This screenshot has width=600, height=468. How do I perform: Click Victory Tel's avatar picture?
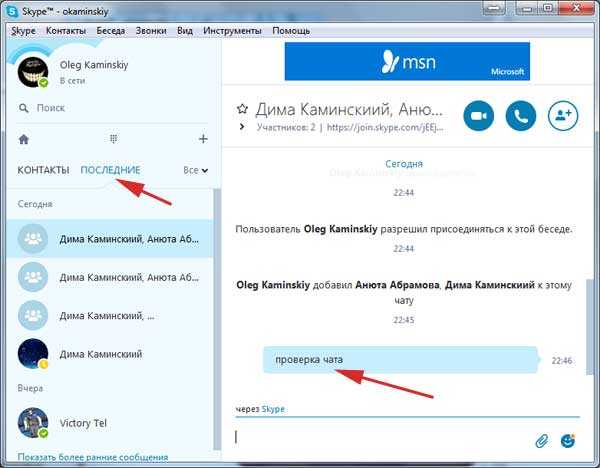[33, 423]
